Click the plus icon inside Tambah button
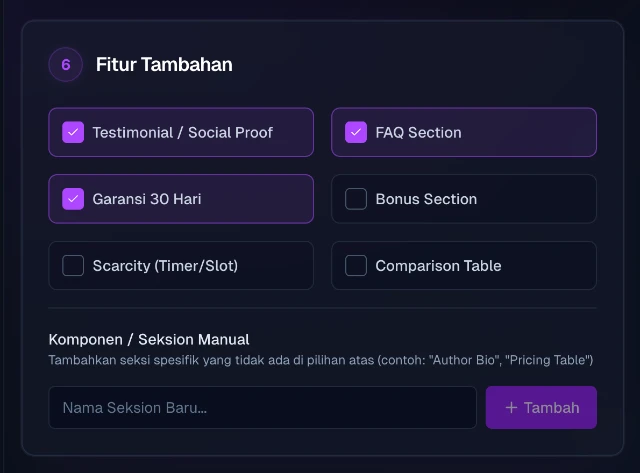 click(x=512, y=408)
